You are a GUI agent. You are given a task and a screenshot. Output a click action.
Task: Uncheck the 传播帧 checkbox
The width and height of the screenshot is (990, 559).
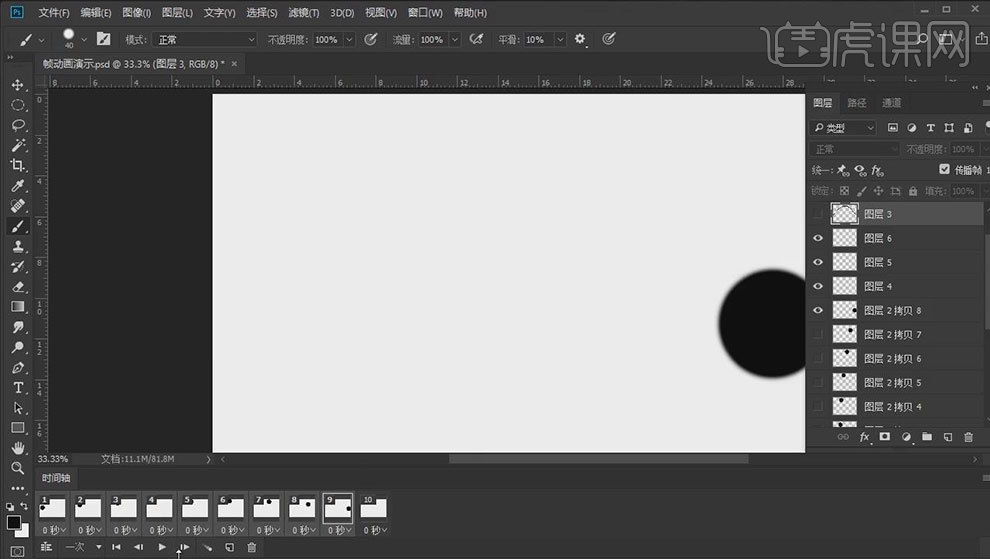(945, 169)
